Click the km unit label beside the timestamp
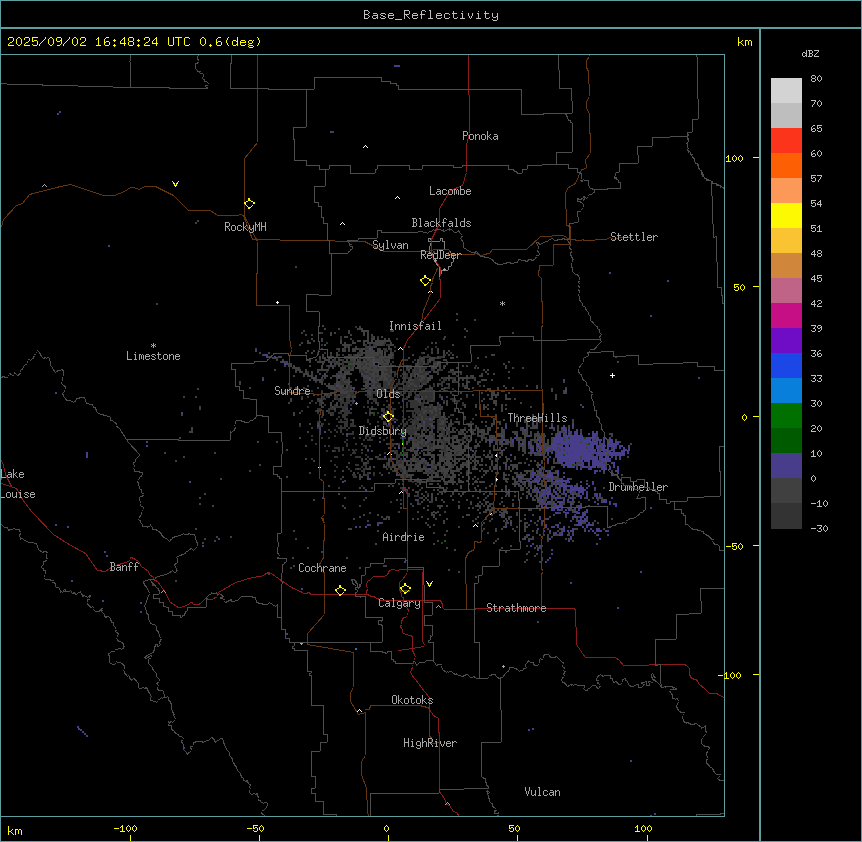862x842 pixels. [x=745, y=42]
